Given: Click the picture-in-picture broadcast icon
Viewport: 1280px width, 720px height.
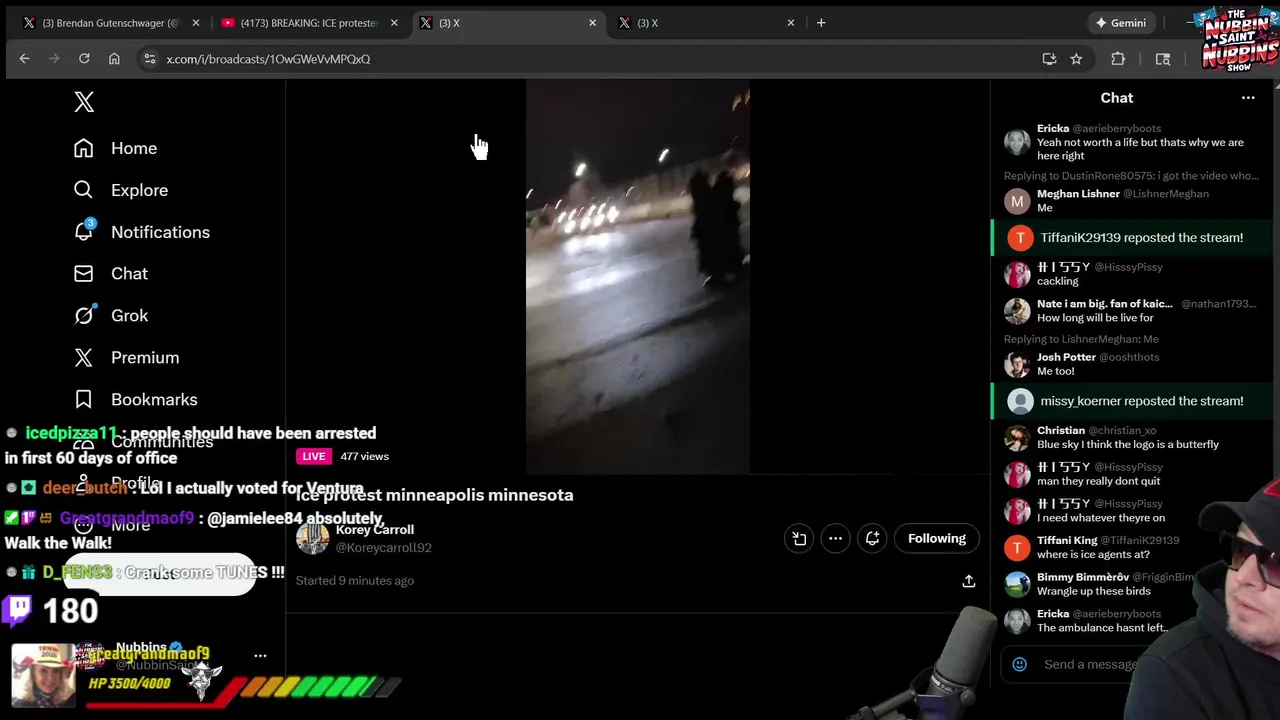Looking at the screenshot, I should [799, 539].
